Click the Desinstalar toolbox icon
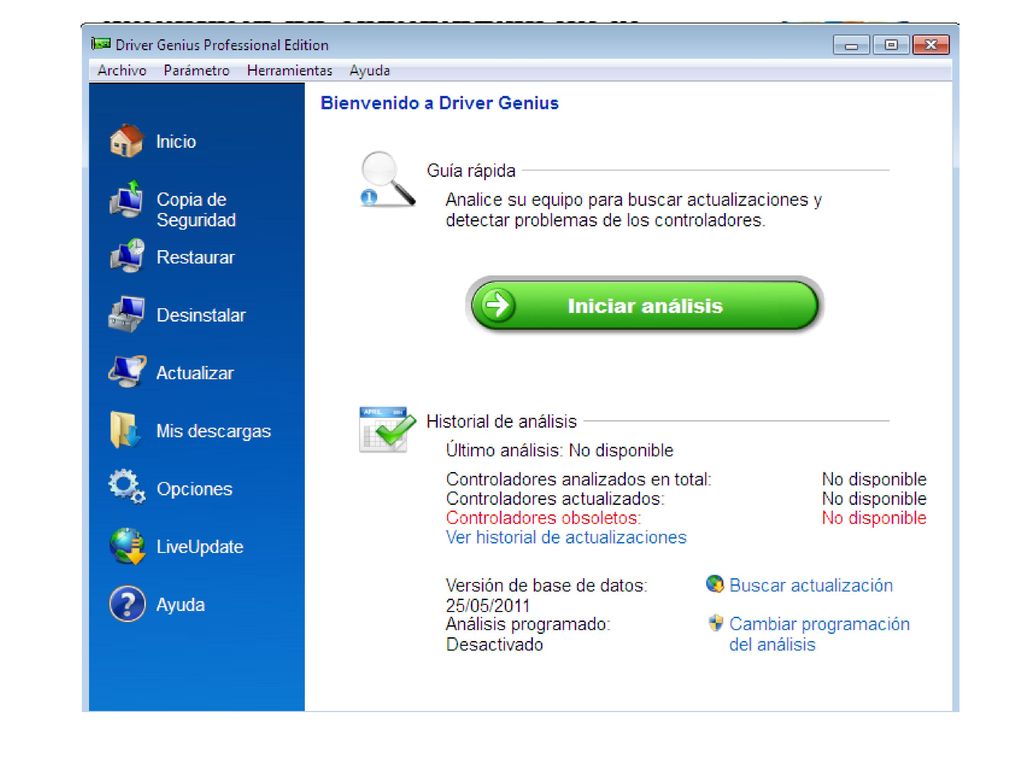Viewport: 1024px width, 768px height. pos(127,314)
